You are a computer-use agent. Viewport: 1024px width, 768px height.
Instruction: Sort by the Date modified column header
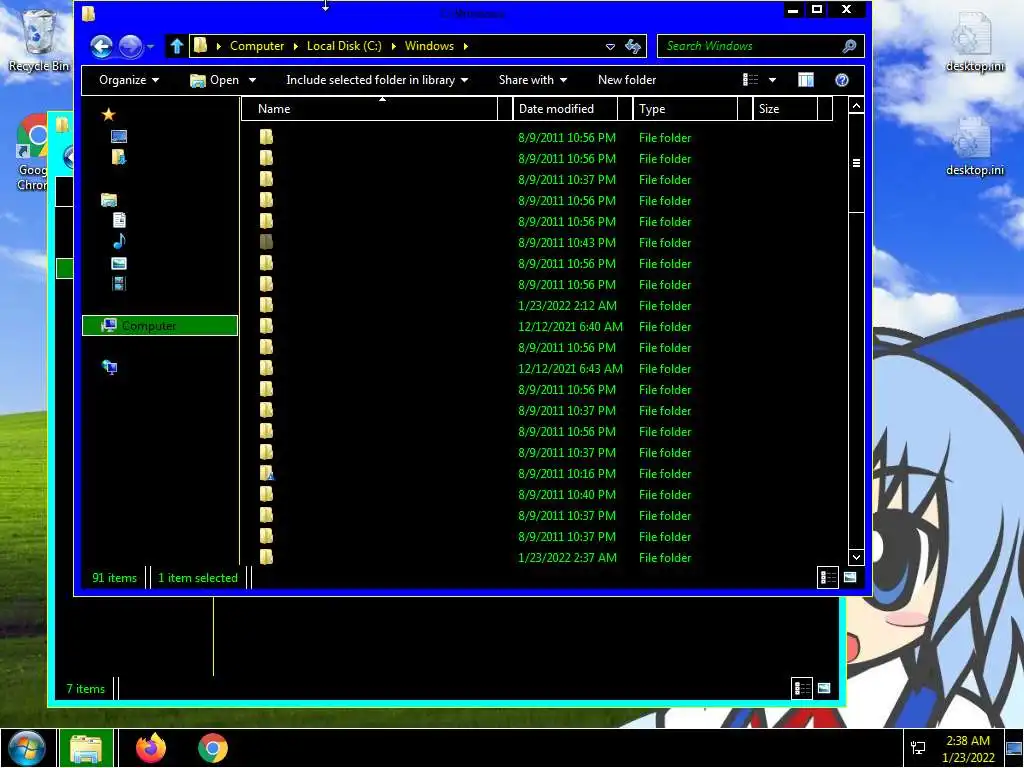point(567,109)
